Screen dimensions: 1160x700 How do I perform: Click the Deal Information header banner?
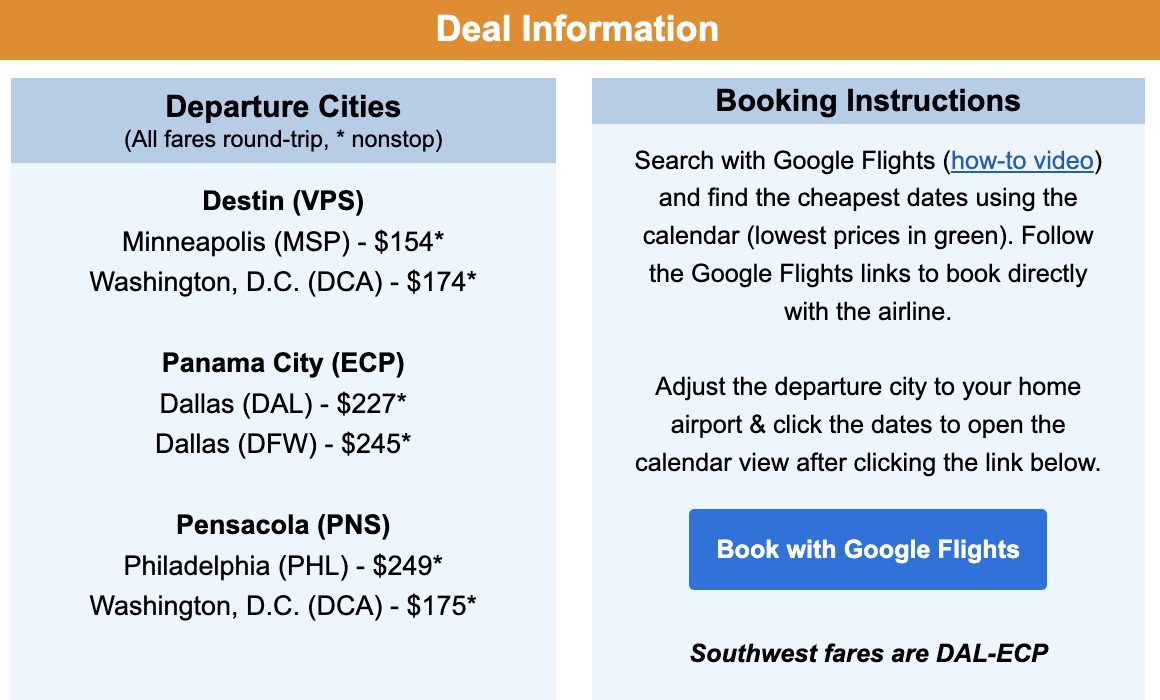578,28
